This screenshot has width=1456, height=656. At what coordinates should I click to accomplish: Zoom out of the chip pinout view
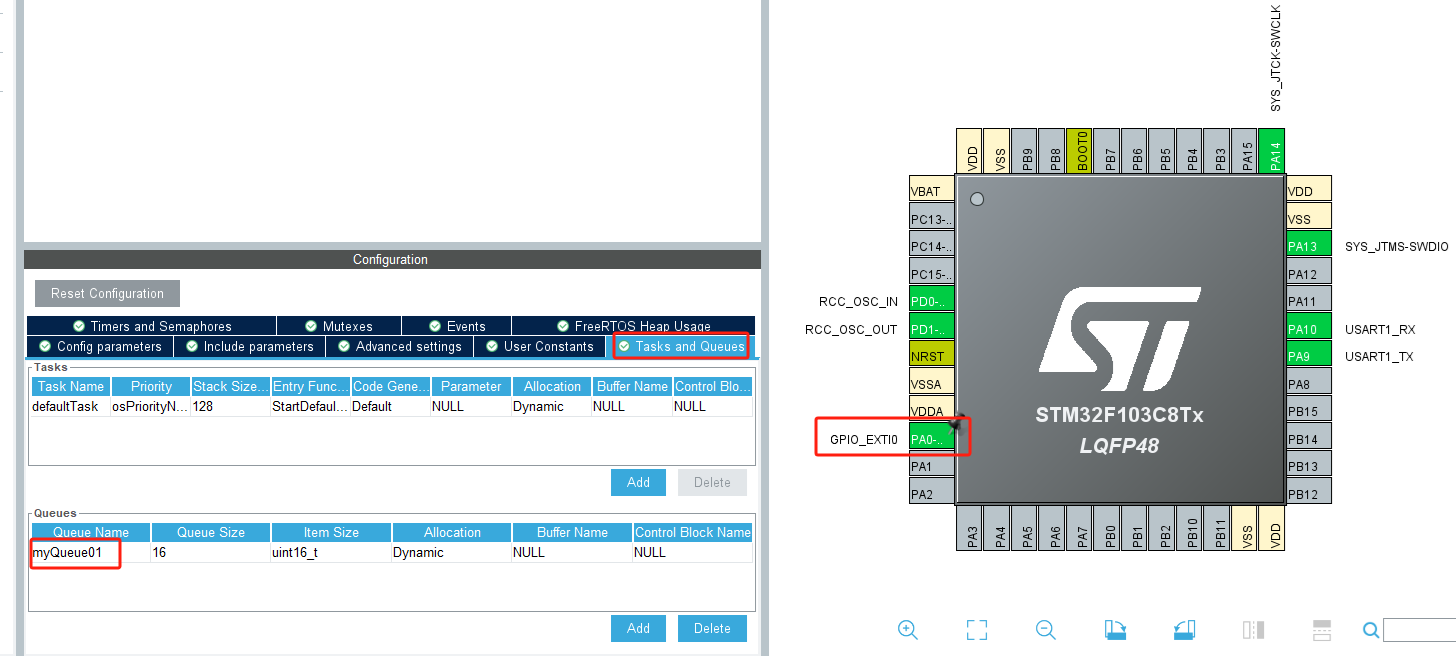[1046, 629]
